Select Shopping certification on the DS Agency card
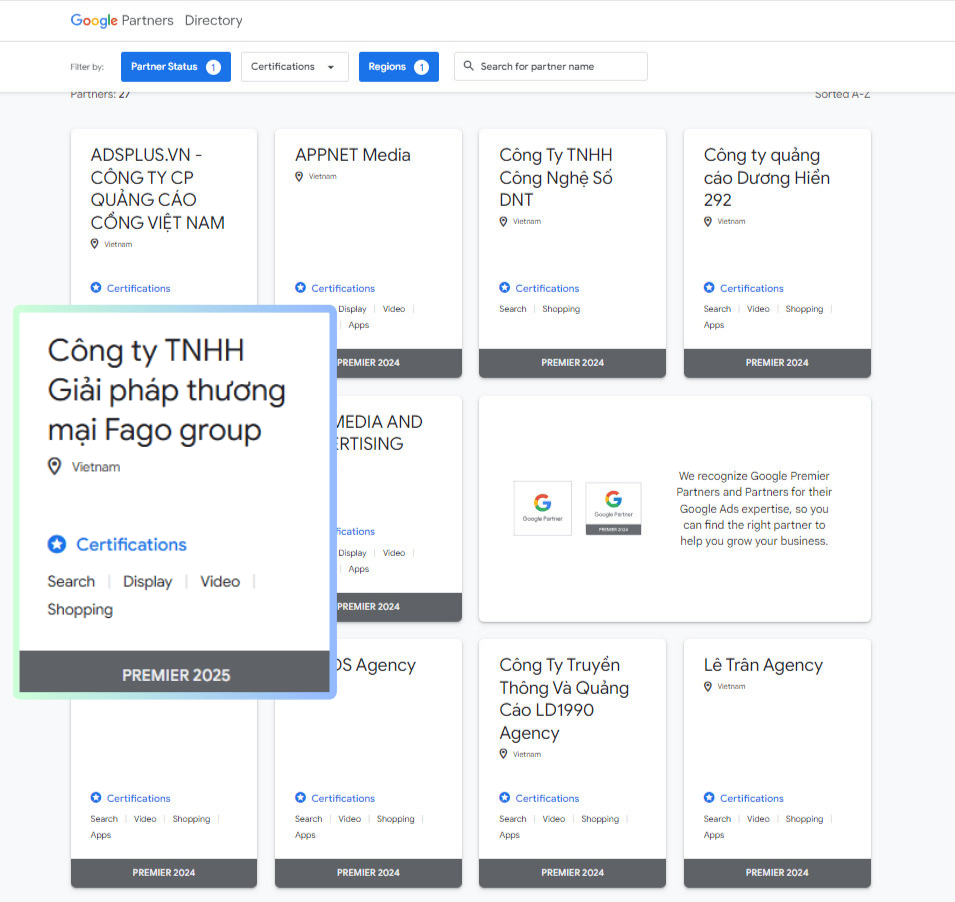The width and height of the screenshot is (955, 902). pyautogui.click(x=395, y=819)
